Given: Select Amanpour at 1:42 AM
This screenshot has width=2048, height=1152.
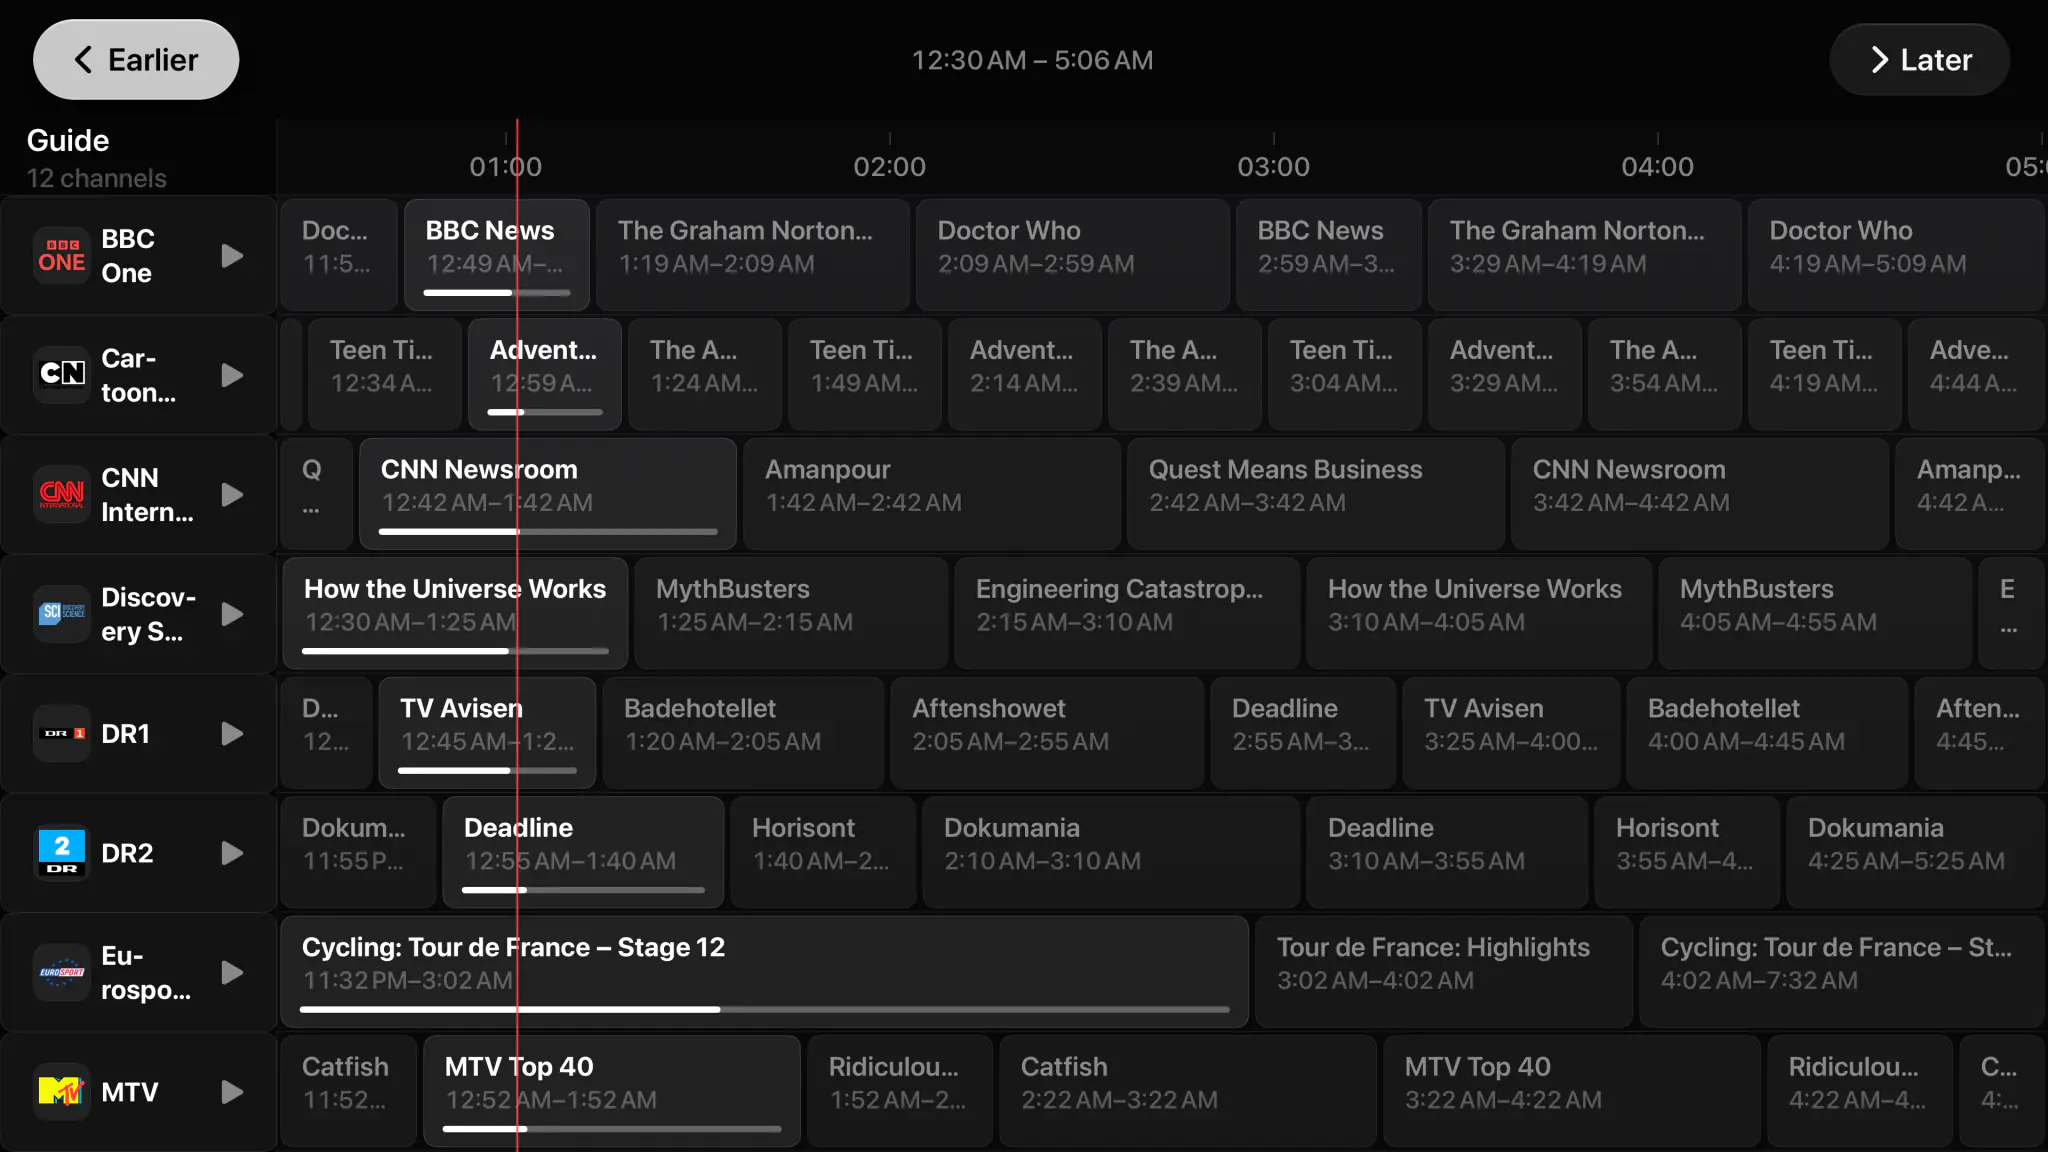Looking at the screenshot, I should [932, 494].
